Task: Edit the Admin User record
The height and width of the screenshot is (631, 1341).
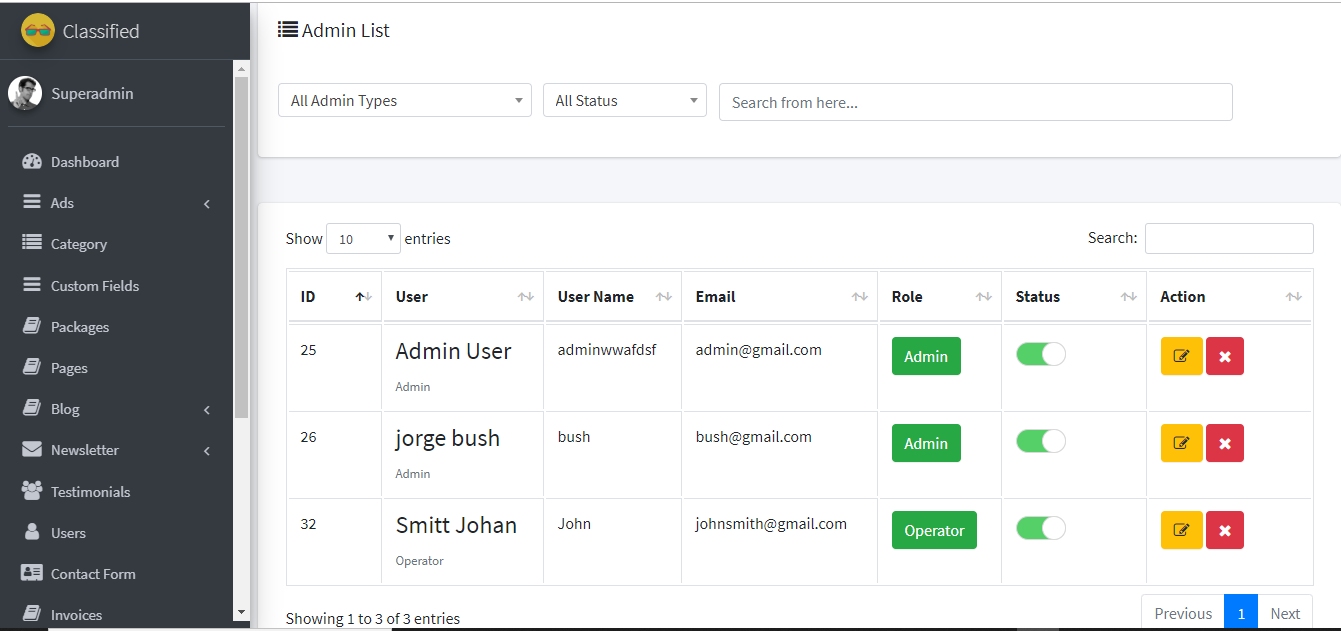Action: pyautogui.click(x=1181, y=356)
